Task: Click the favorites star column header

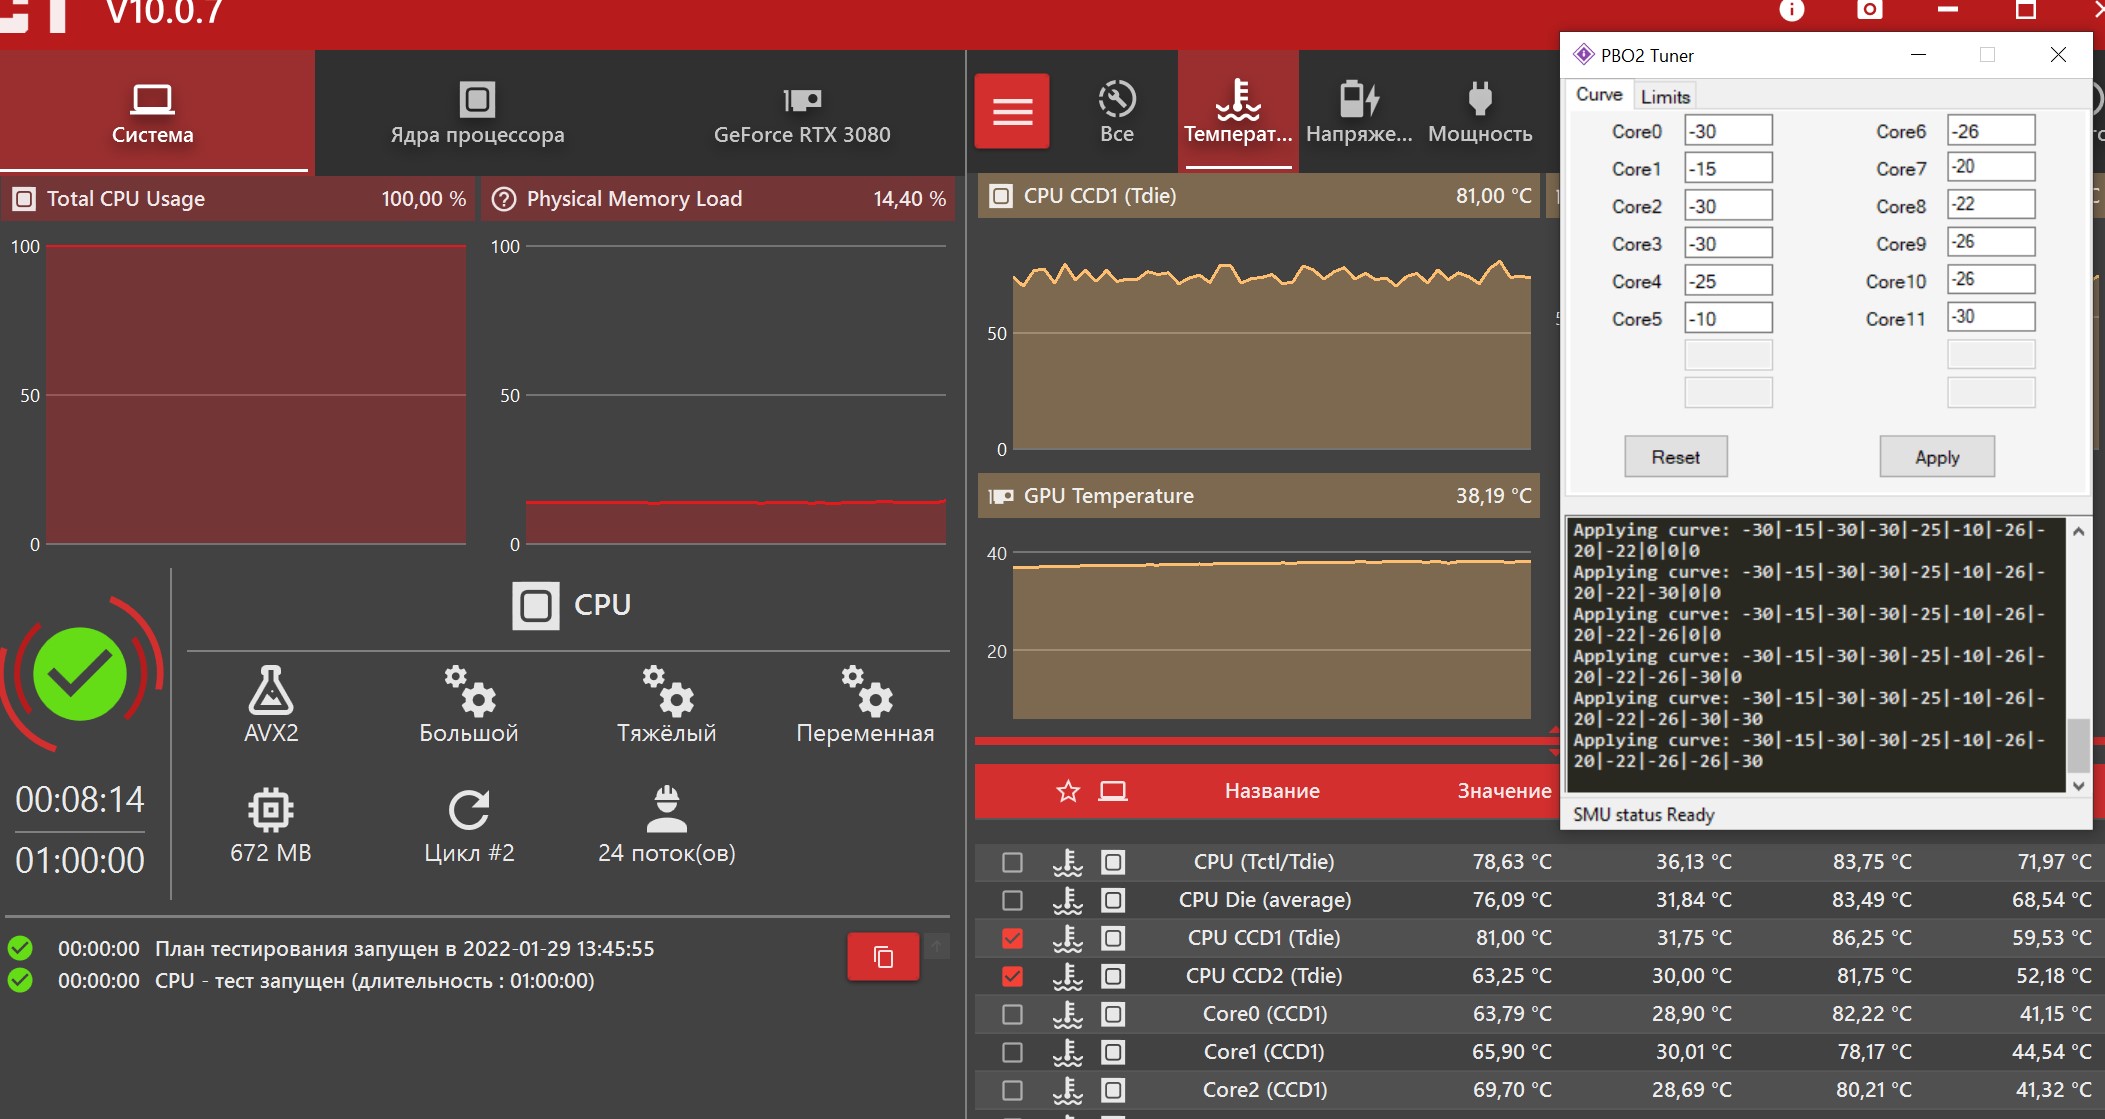Action: 1068,791
